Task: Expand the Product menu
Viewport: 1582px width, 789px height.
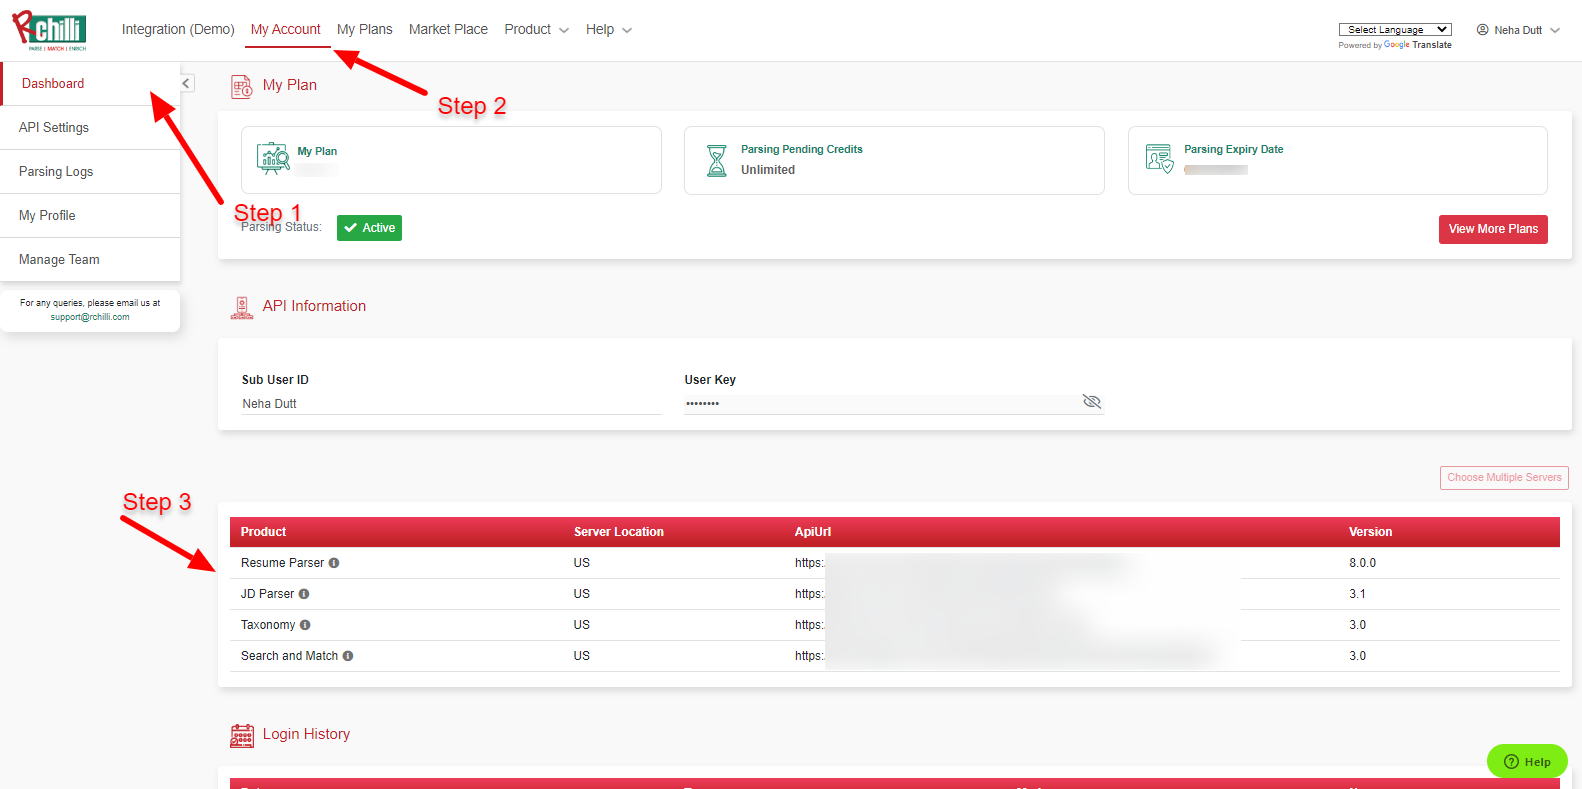Action: tap(537, 30)
